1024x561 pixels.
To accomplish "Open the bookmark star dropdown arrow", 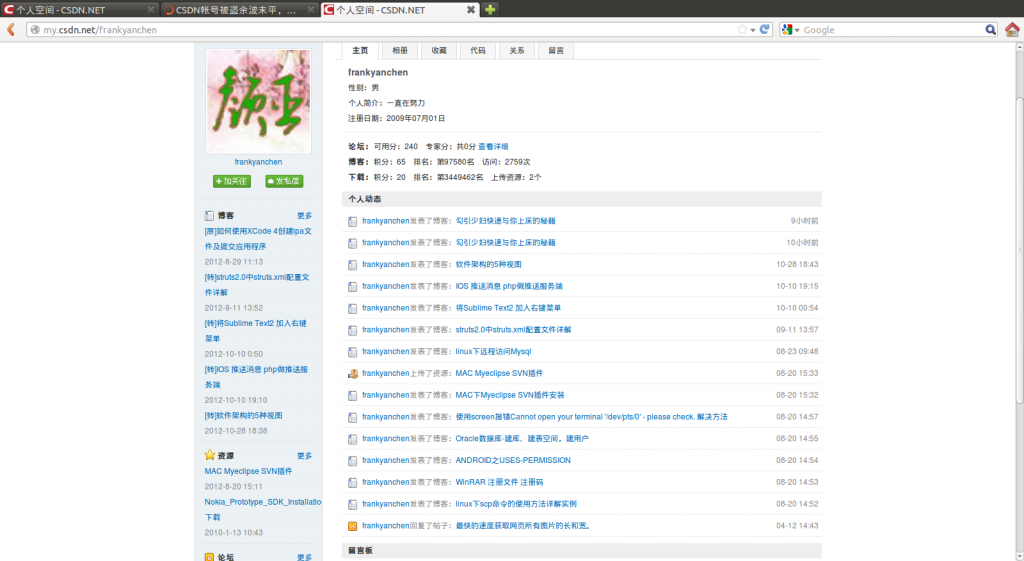I will (752, 30).
